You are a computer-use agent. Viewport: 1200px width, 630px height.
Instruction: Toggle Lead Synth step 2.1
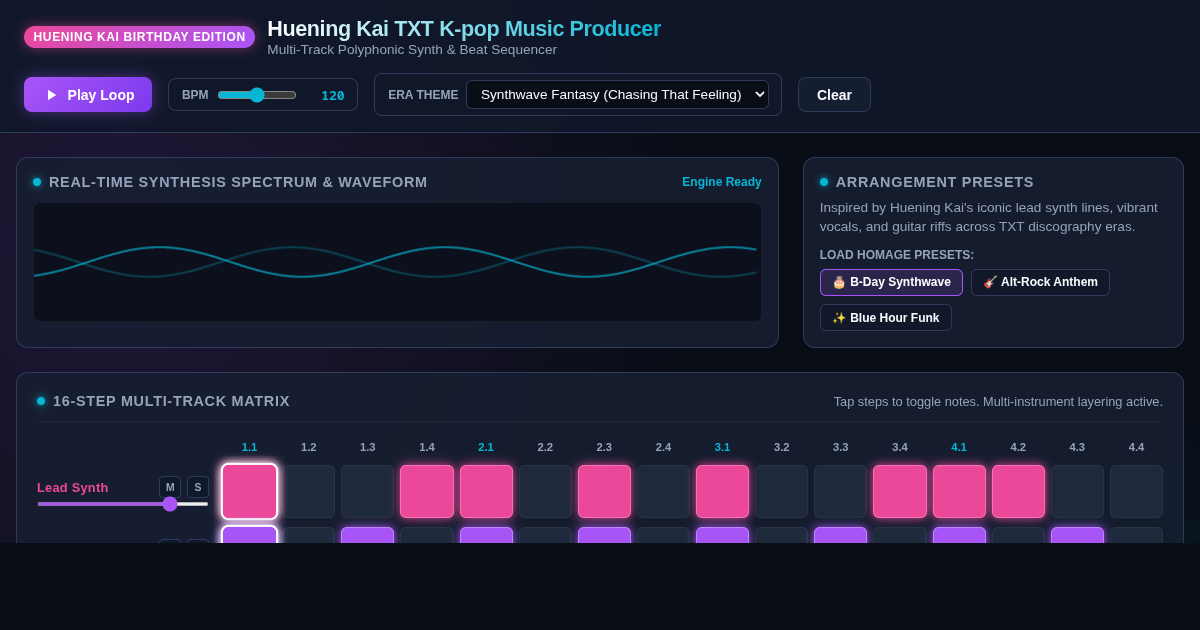coord(486,491)
